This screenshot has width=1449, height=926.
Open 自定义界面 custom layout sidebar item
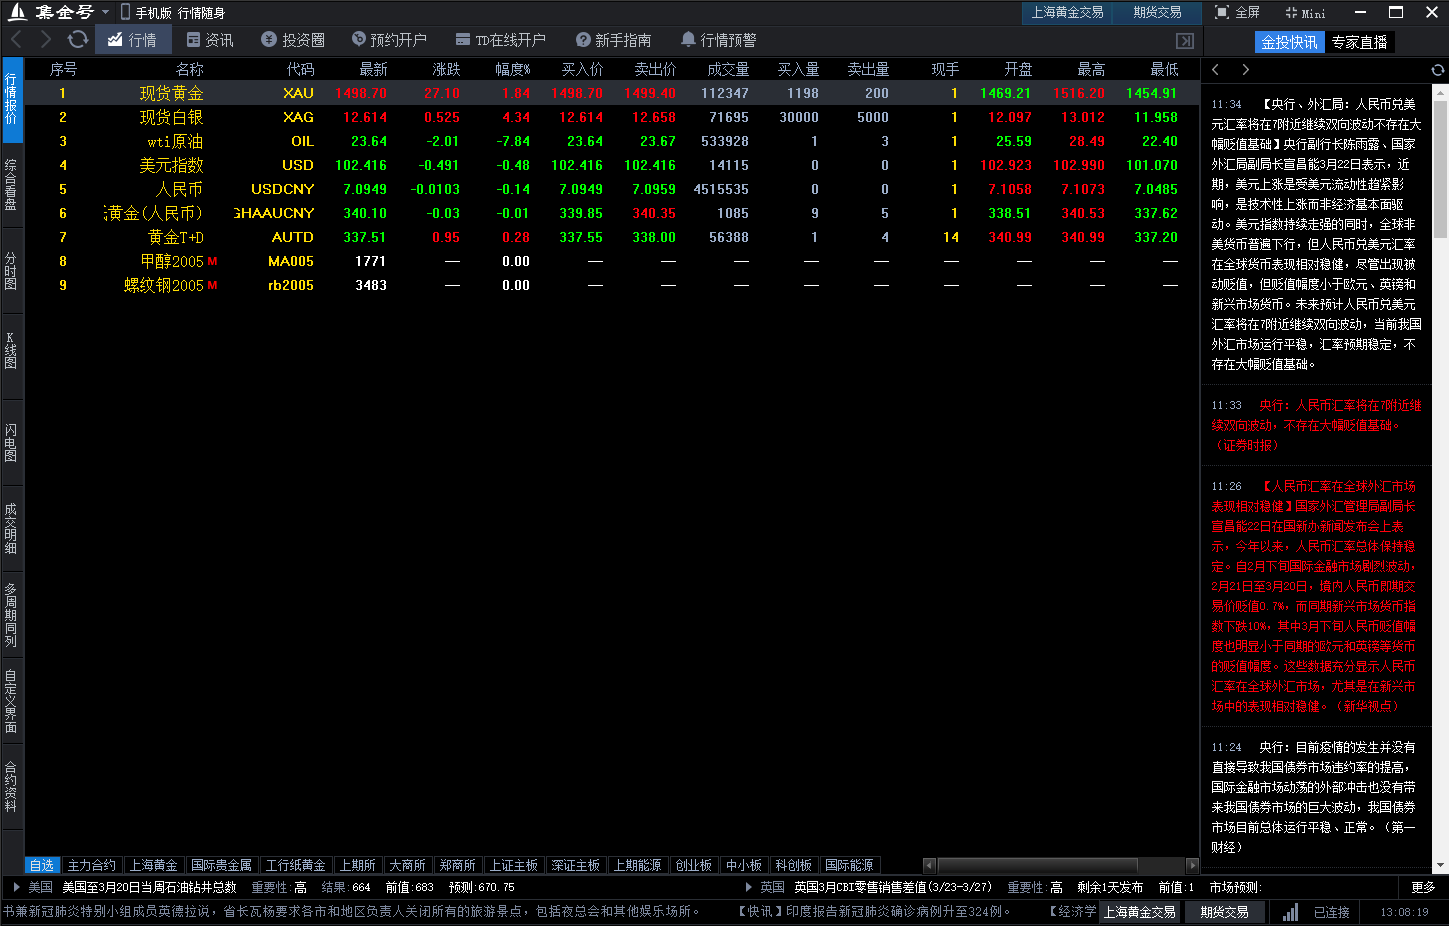click(x=11, y=701)
